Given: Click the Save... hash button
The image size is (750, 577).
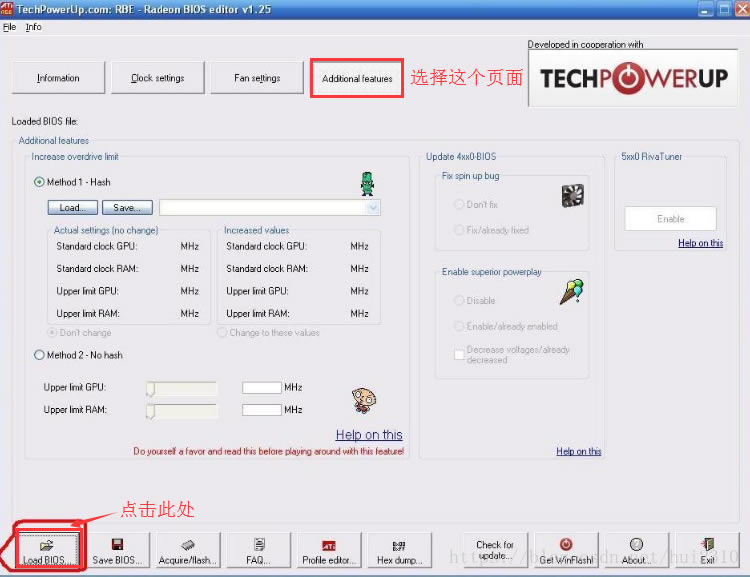Looking at the screenshot, I should click(x=127, y=208).
